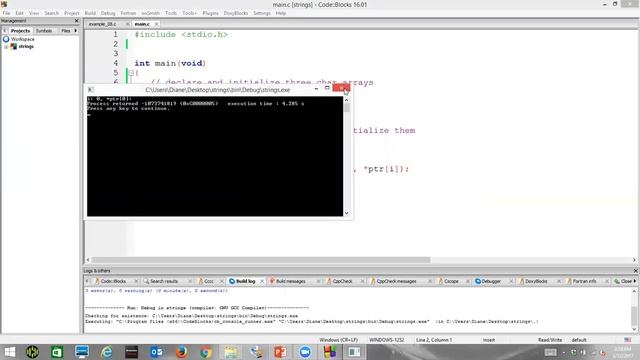Screen dimensions: 640x360
Task: Click the editor horizontal scrollbar
Action: 260,260
